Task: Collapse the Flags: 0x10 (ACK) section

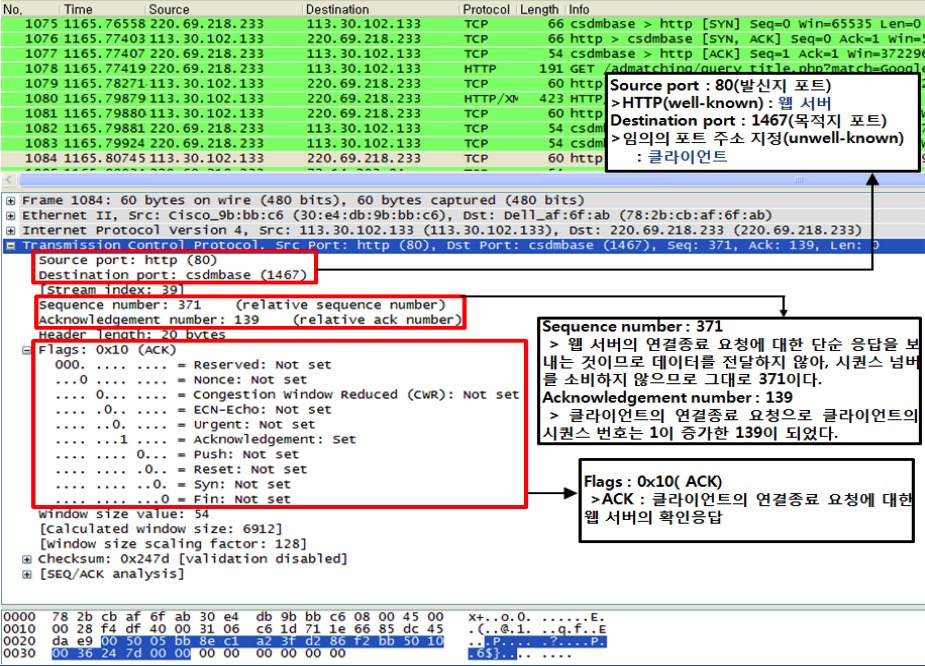Action: click(x=27, y=350)
